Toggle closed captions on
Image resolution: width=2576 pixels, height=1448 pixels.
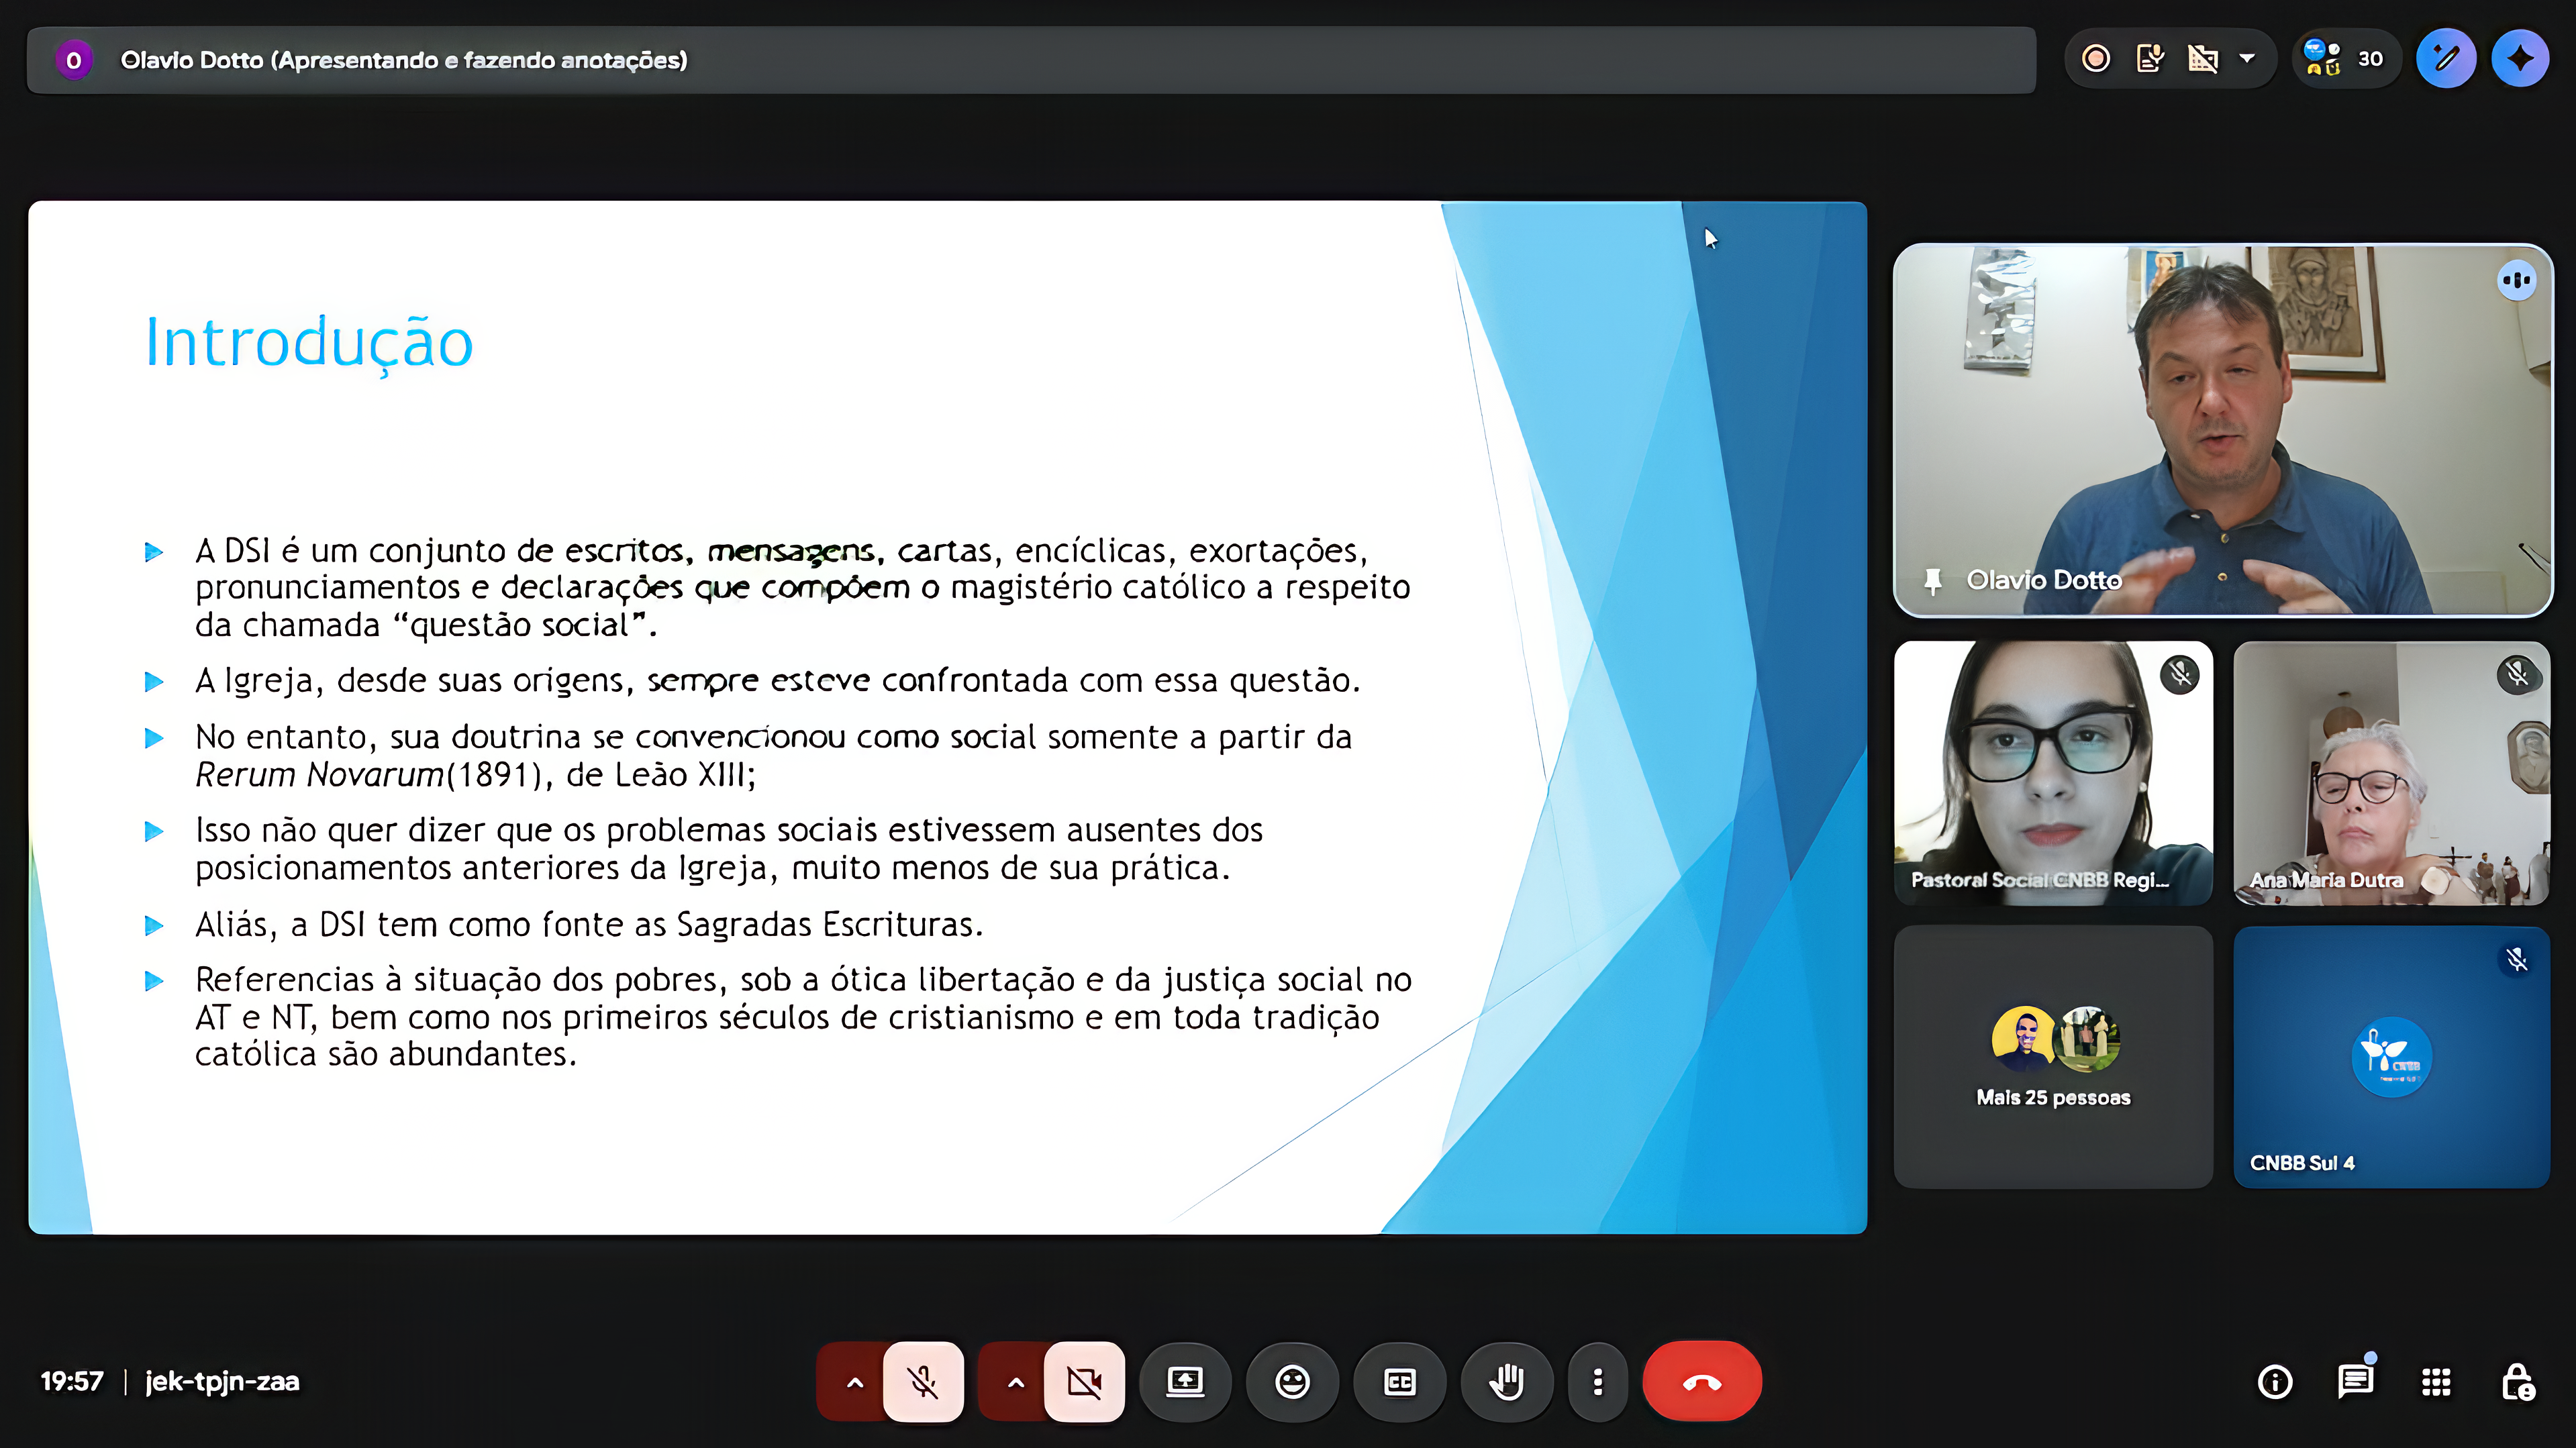tap(1399, 1382)
